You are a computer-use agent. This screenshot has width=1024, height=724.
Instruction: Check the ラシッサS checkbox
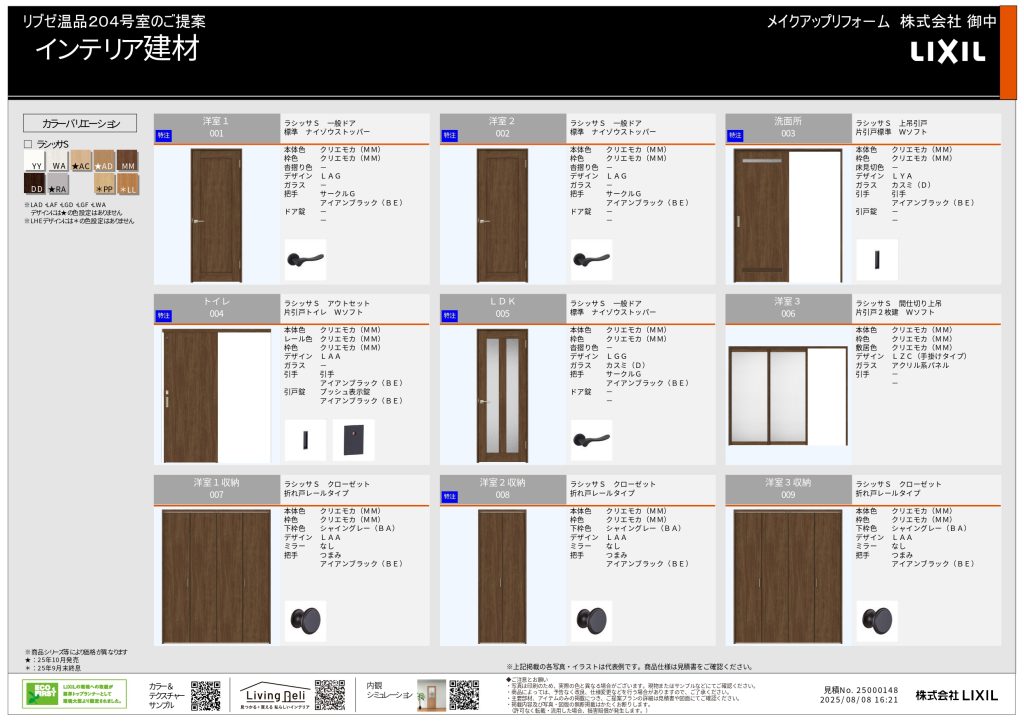coord(28,144)
